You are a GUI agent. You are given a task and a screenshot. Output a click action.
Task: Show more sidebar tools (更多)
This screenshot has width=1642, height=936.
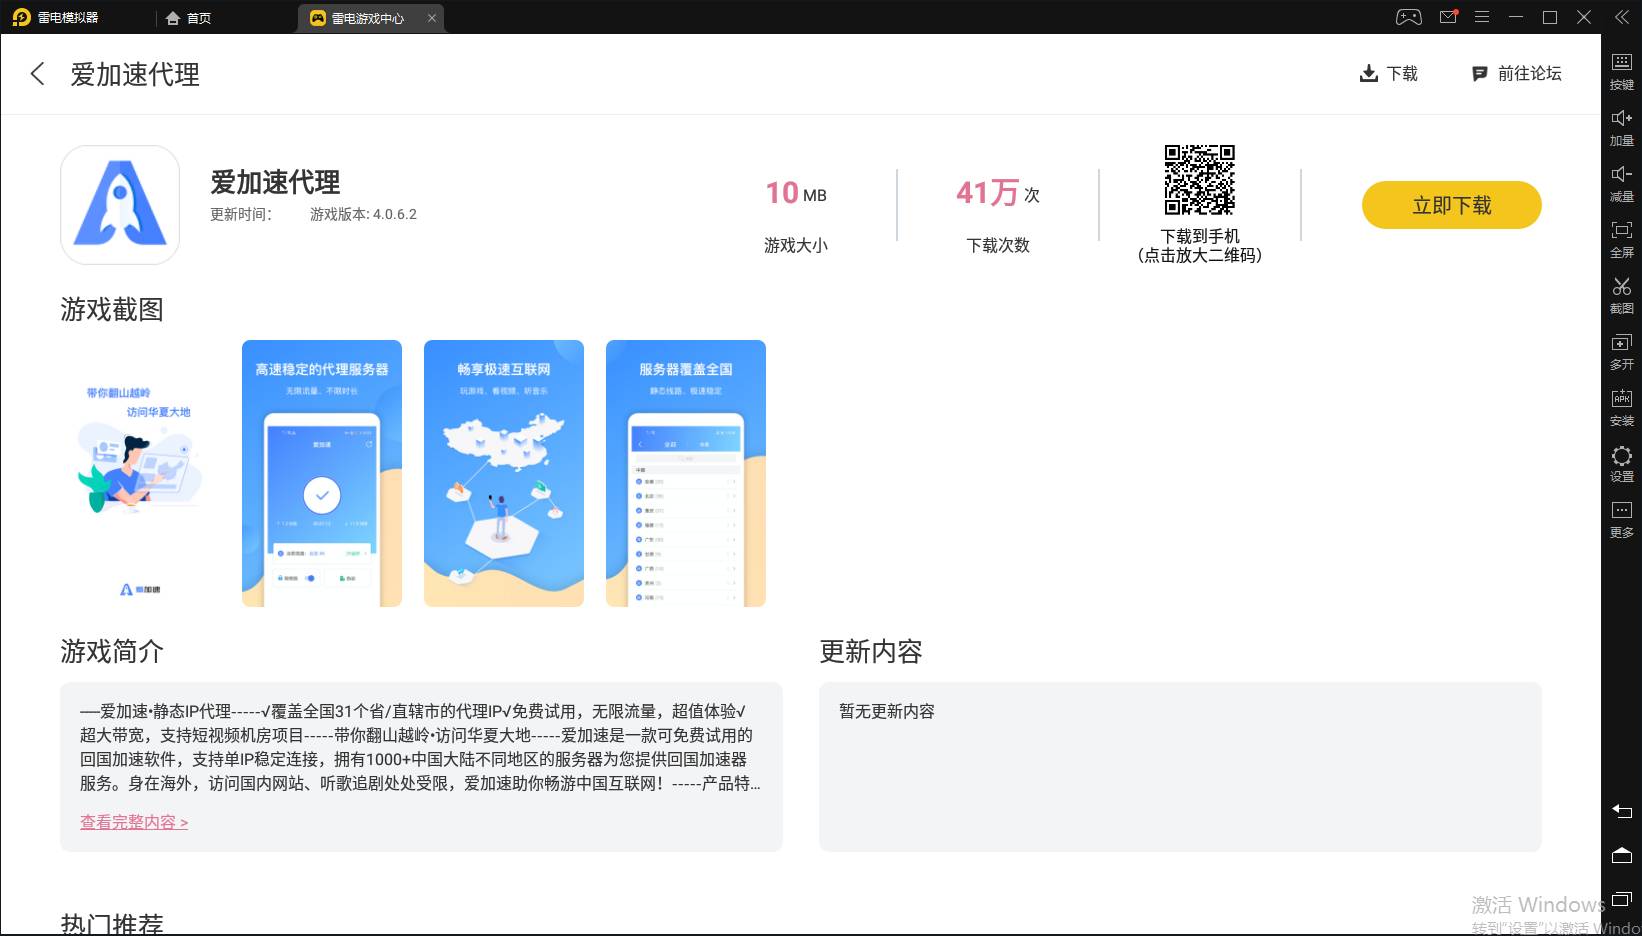click(x=1621, y=518)
